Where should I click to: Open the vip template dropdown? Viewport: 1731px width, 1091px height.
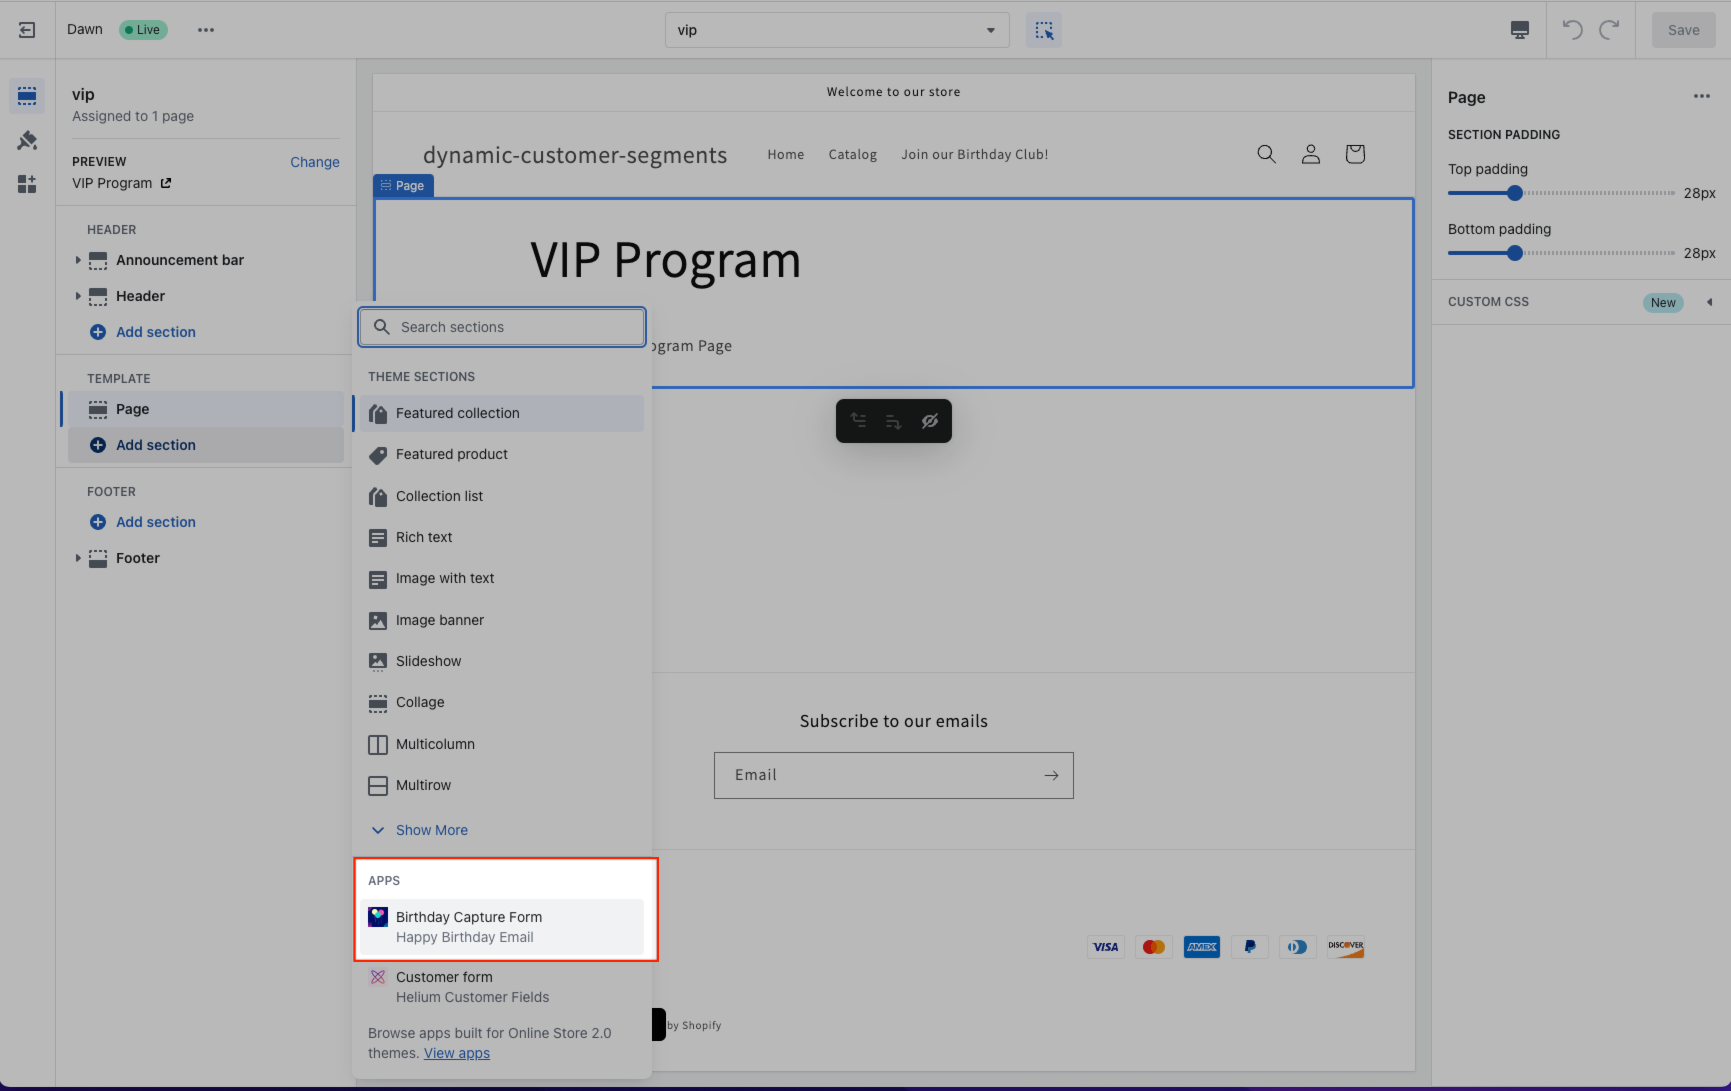coord(836,30)
